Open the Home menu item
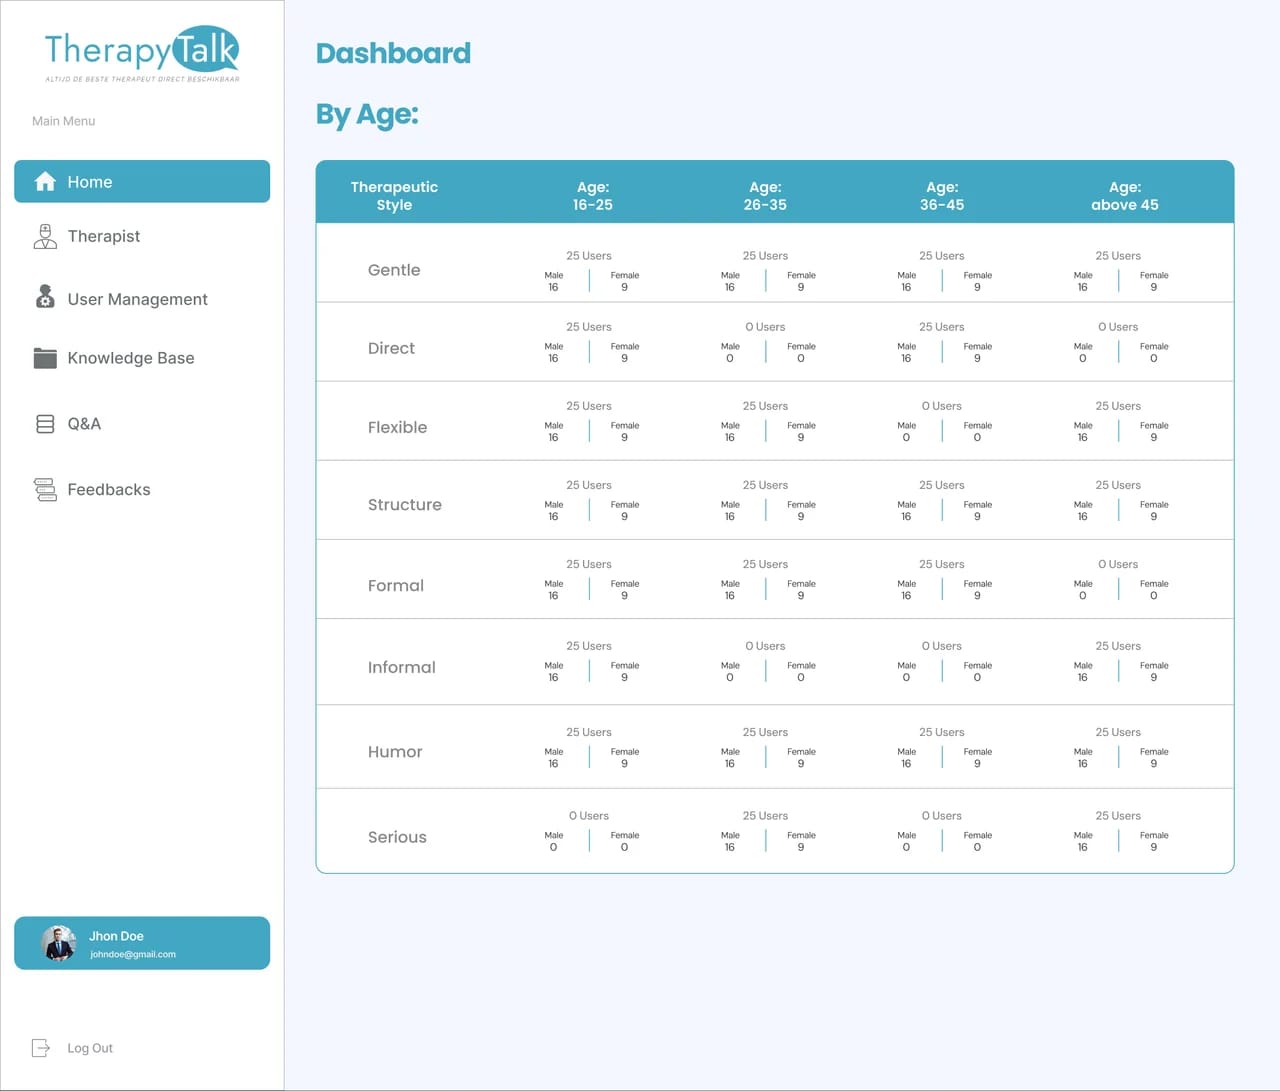Image resolution: width=1280 pixels, height=1091 pixels. coord(142,181)
